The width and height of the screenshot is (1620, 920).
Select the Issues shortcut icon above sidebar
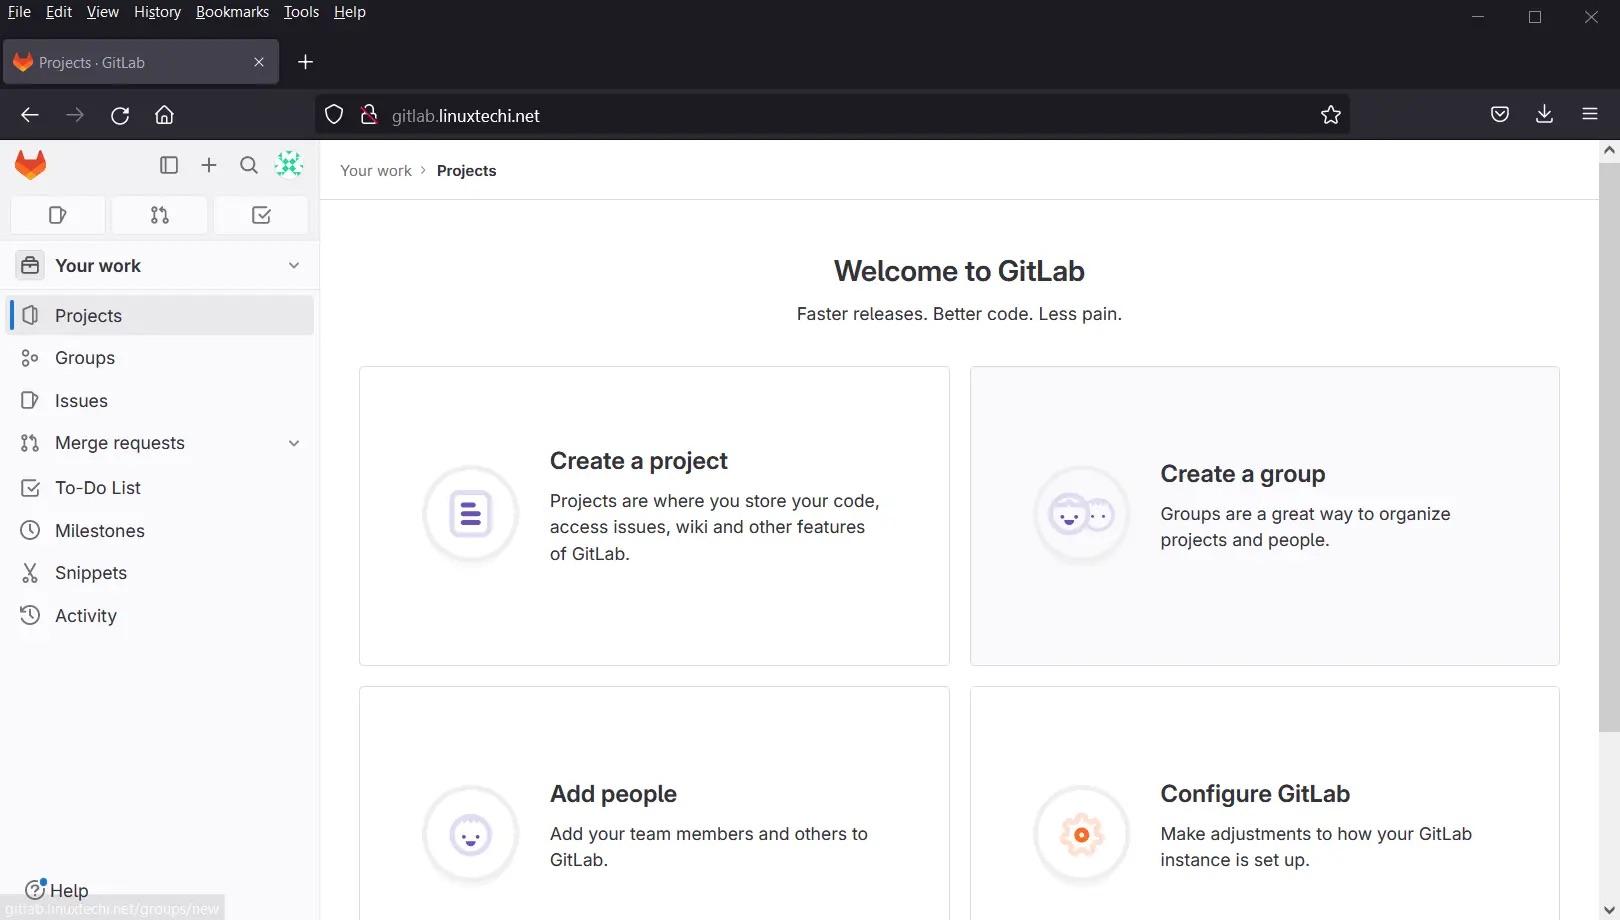(x=57, y=214)
